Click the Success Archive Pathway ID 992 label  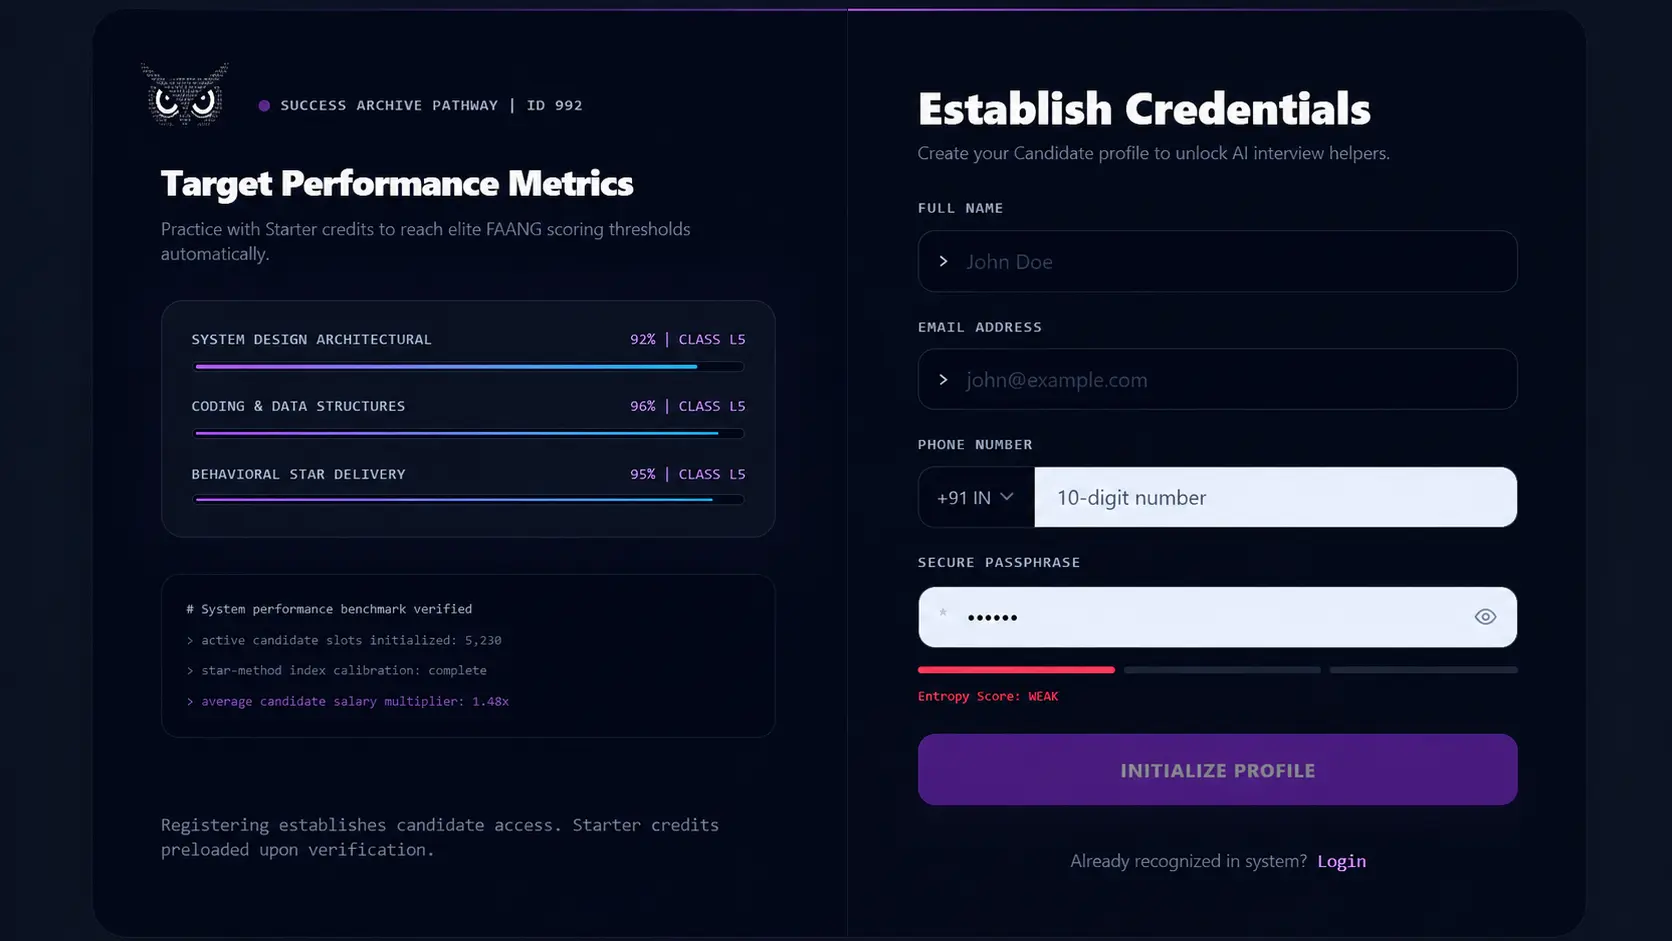431,105
